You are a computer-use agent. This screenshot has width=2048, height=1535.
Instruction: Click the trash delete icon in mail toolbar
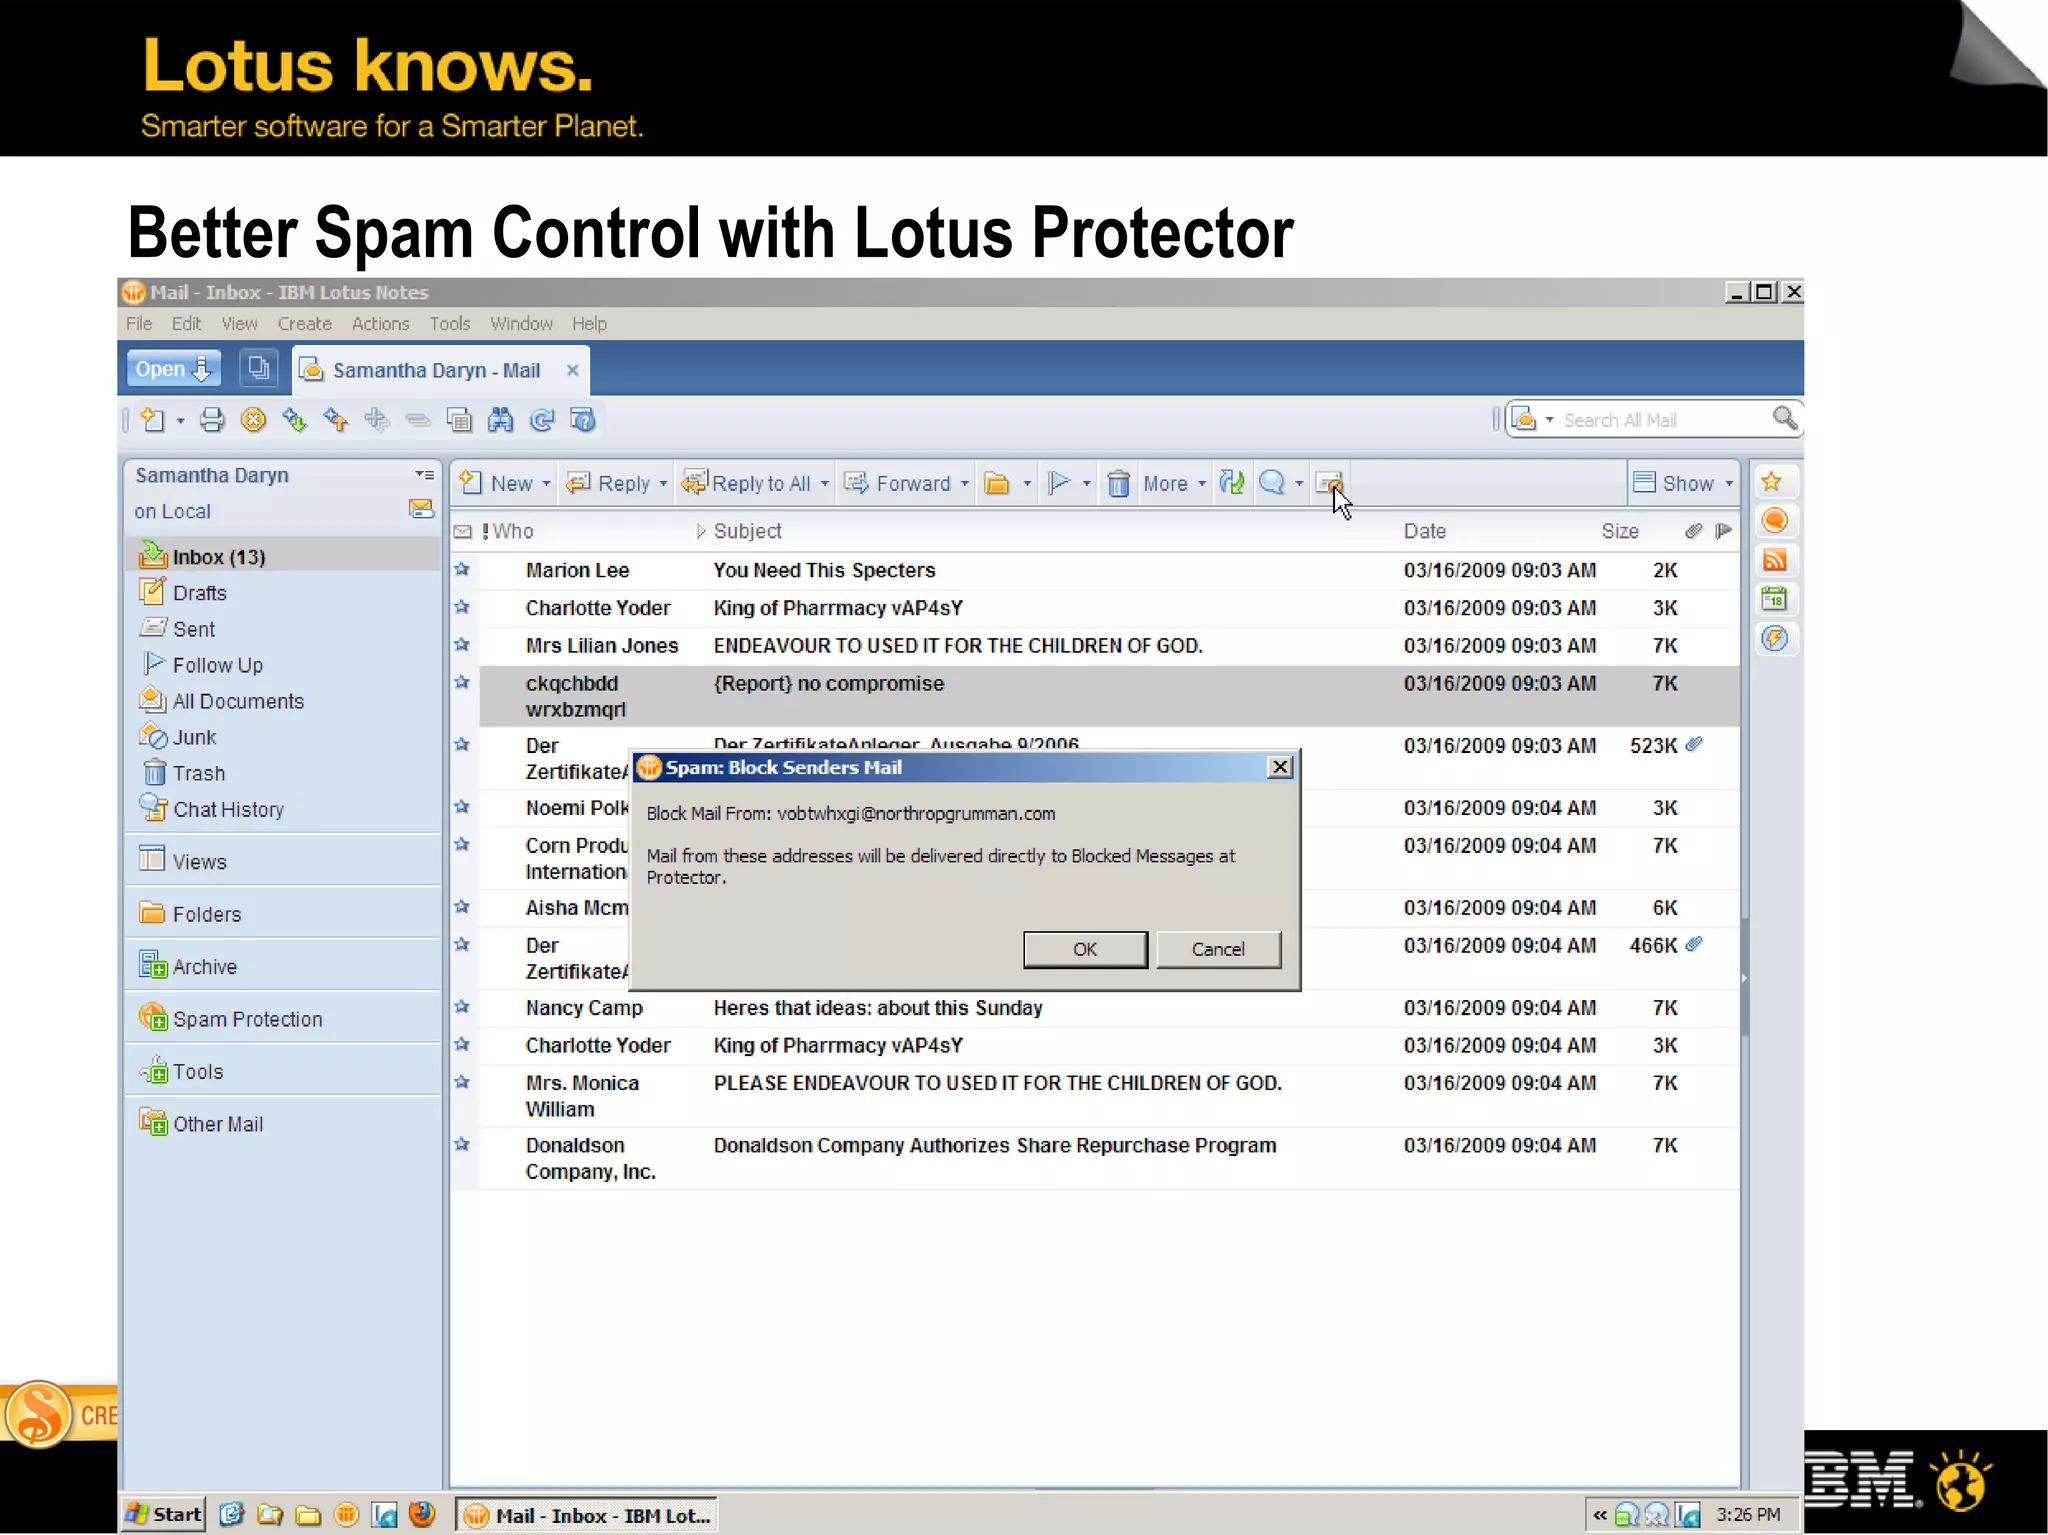pos(1118,484)
